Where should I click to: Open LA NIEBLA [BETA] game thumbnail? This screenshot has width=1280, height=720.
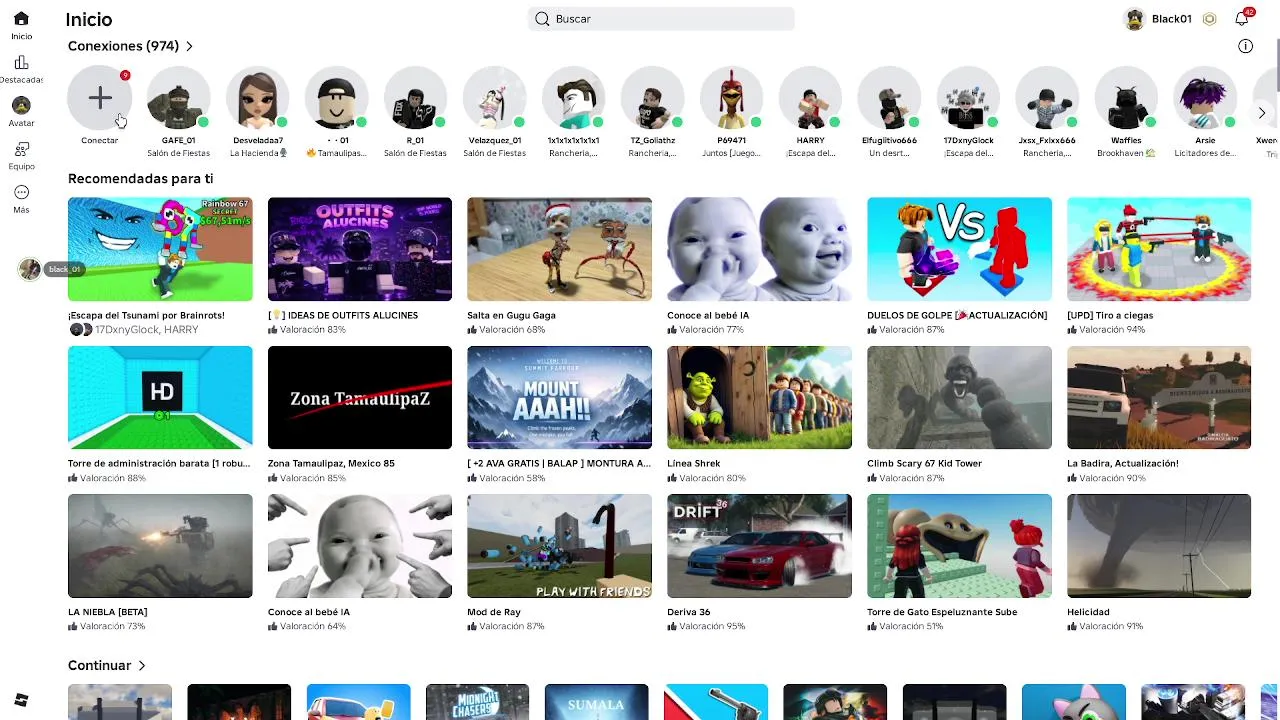pyautogui.click(x=160, y=546)
